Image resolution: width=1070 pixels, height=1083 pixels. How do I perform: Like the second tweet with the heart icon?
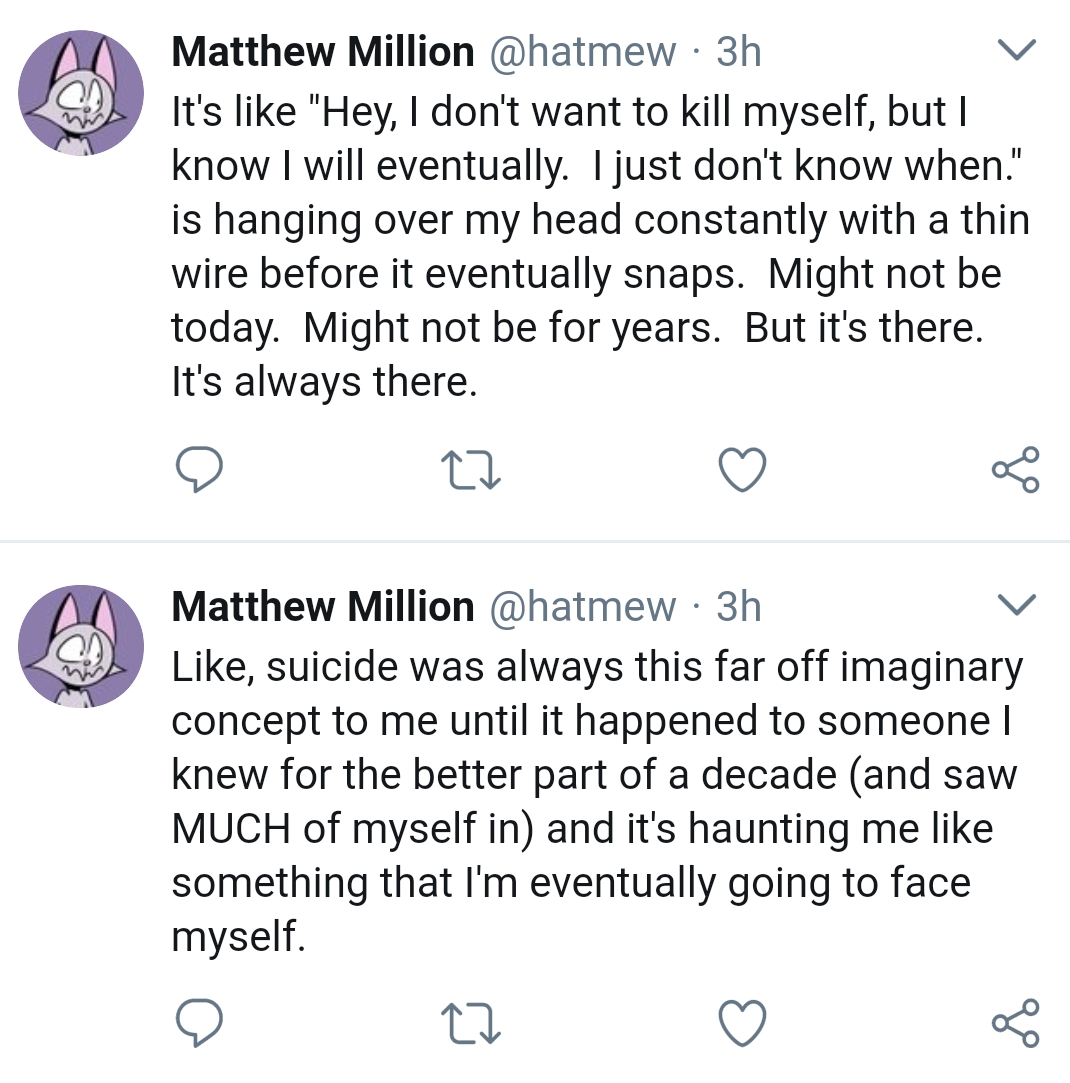coord(743,1023)
